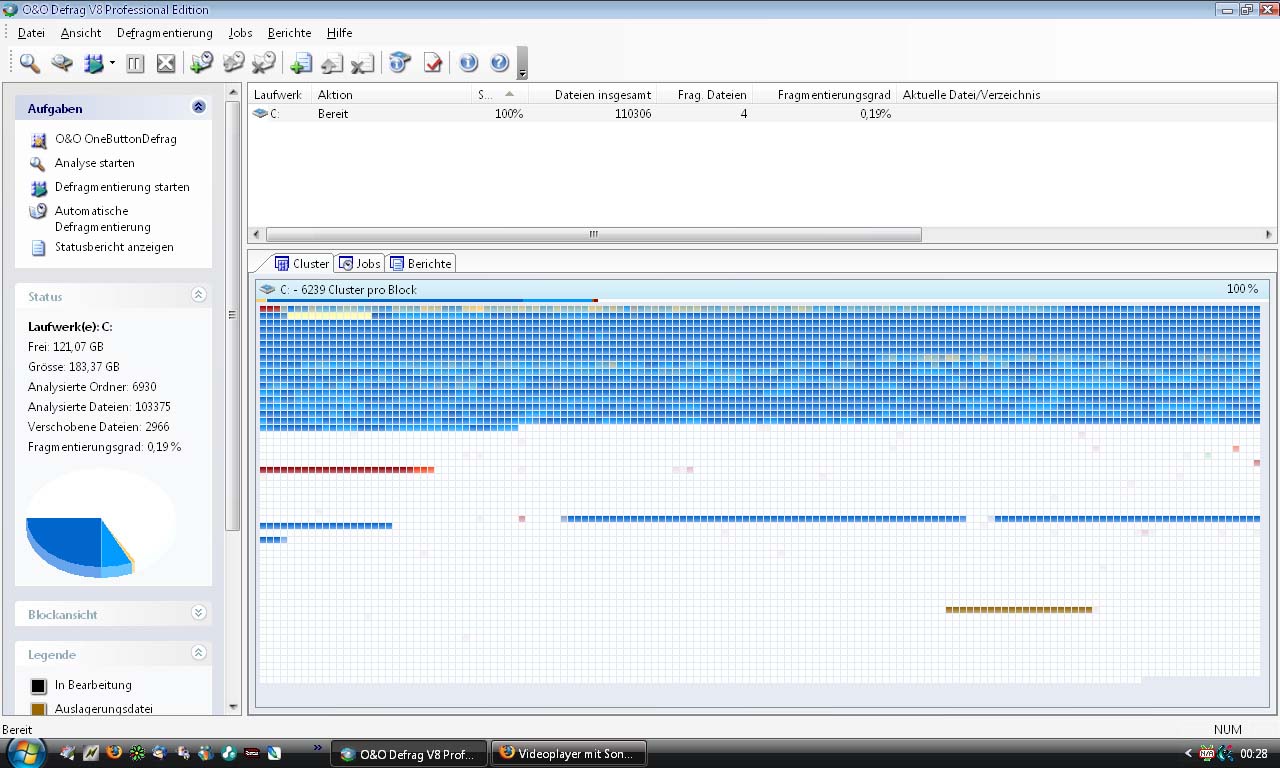The width and height of the screenshot is (1280, 768).
Task: Click "Frei: 121,07 GB" status text
Action: coord(66,347)
